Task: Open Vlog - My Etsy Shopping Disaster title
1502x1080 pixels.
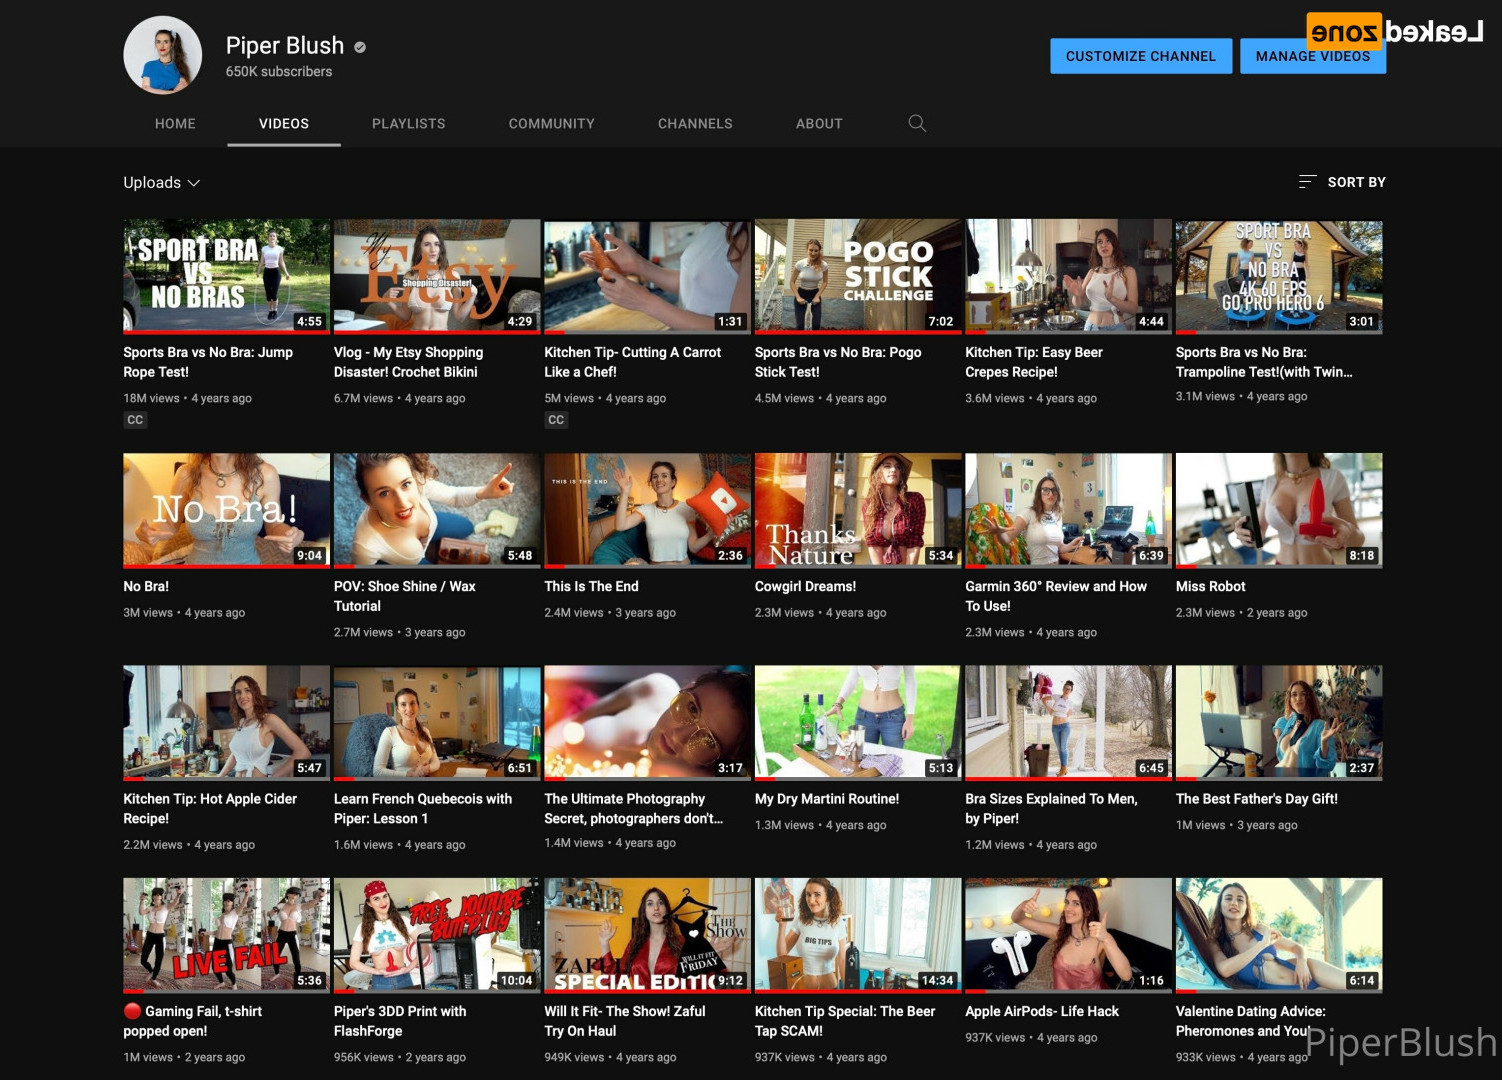Action: (x=408, y=362)
